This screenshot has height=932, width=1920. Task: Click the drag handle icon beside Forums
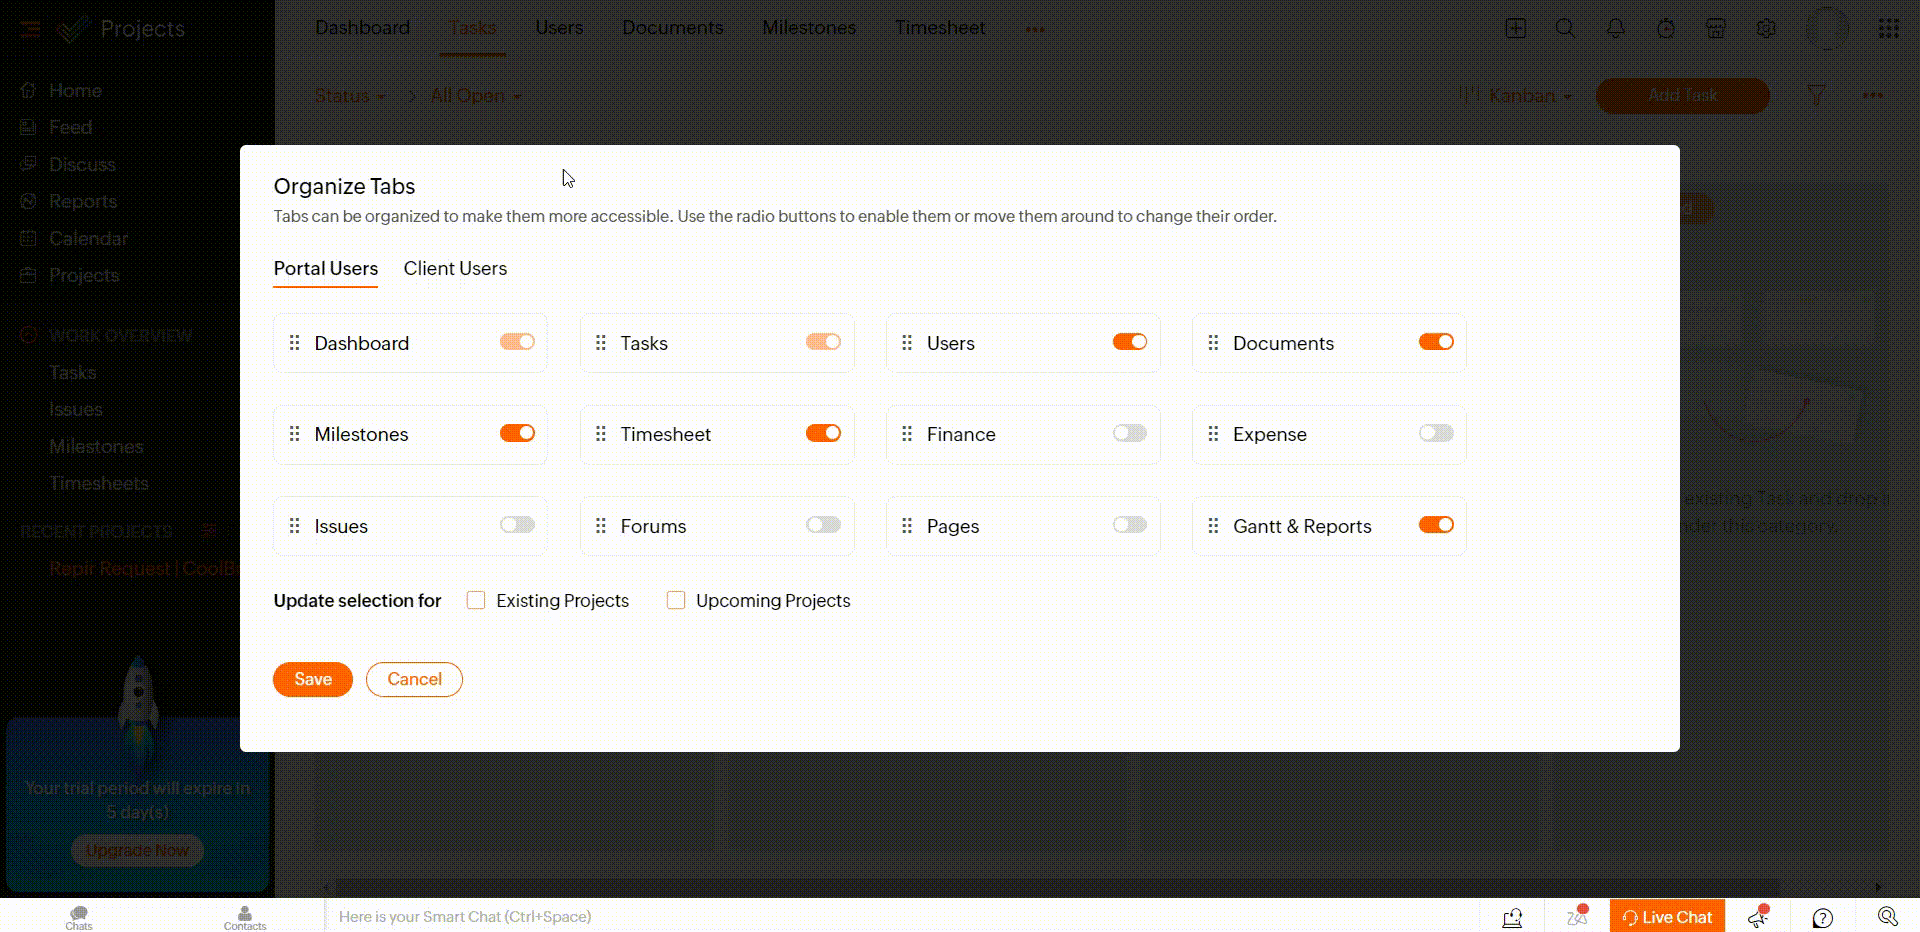coord(601,526)
